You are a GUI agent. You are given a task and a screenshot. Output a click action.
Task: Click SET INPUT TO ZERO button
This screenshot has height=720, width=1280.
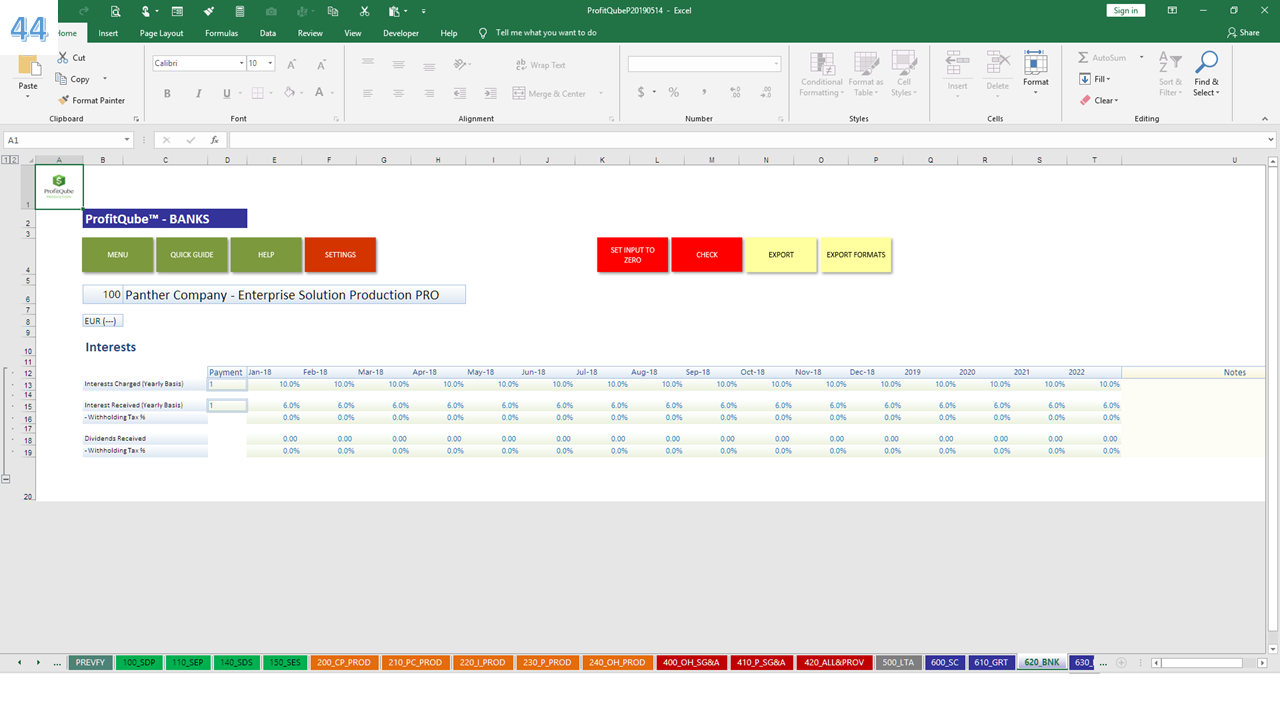pyautogui.click(x=633, y=255)
